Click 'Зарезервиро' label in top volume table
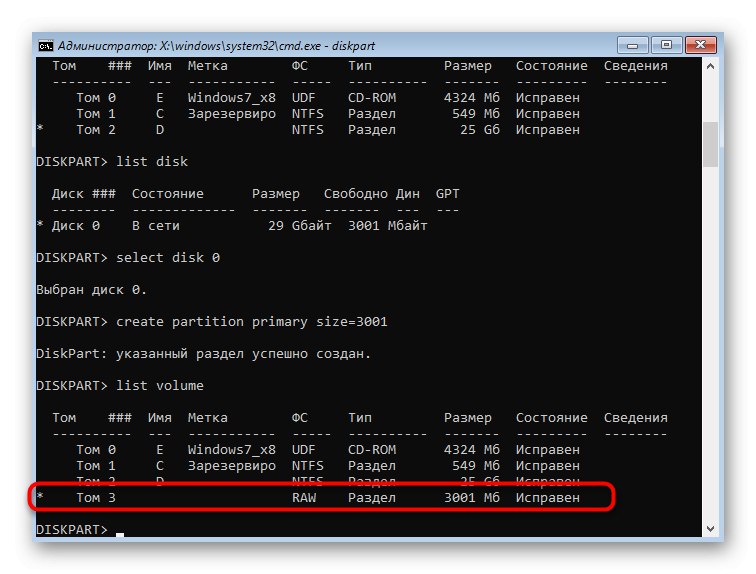Viewport: 756px width, 574px height. coord(231,114)
